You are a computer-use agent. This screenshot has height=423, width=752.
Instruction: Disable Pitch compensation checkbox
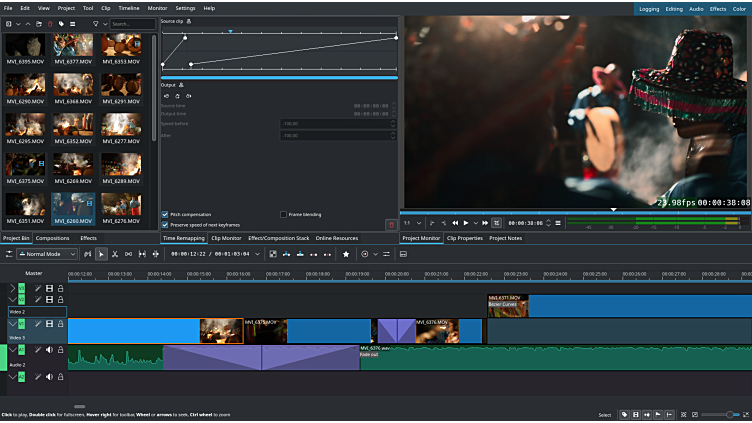coord(165,214)
